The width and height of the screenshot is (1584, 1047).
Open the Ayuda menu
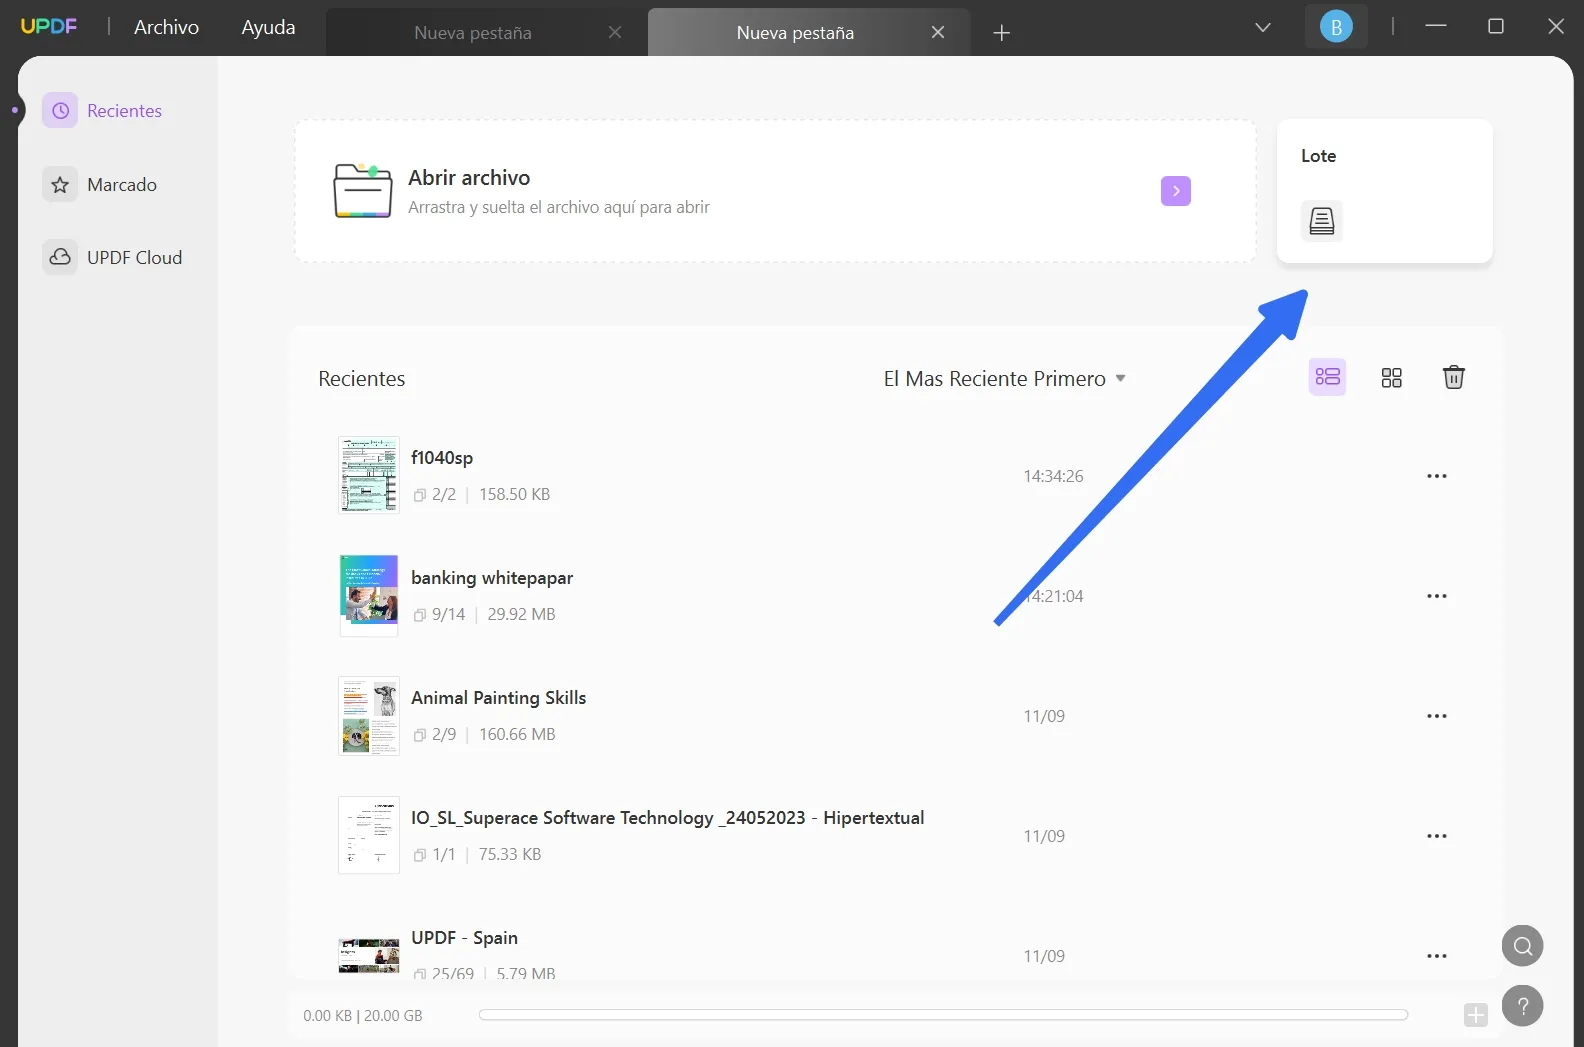point(268,27)
